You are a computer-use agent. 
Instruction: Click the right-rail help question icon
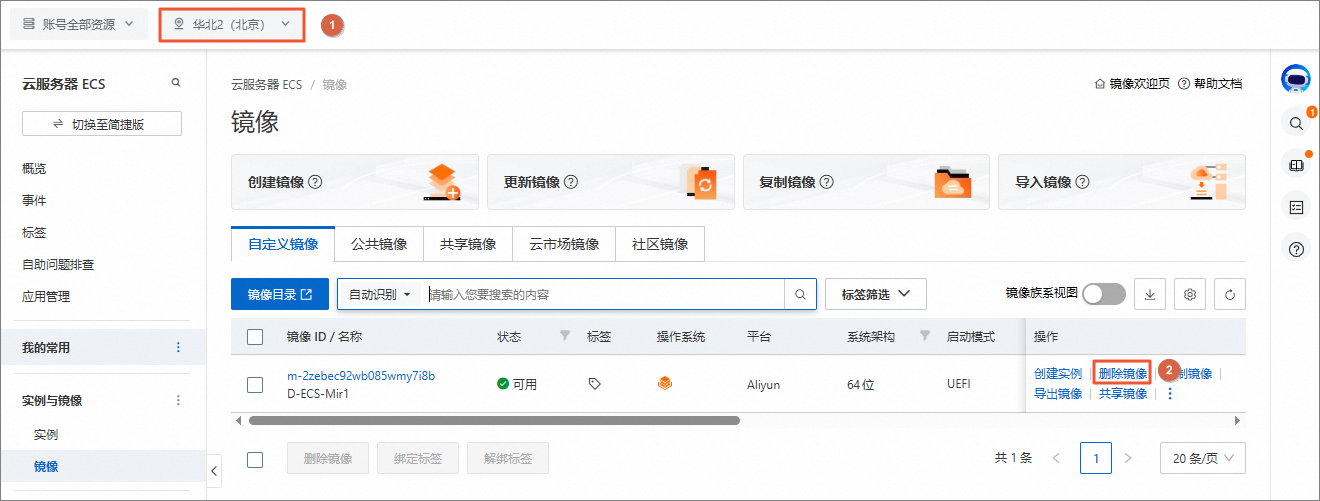(x=1296, y=249)
